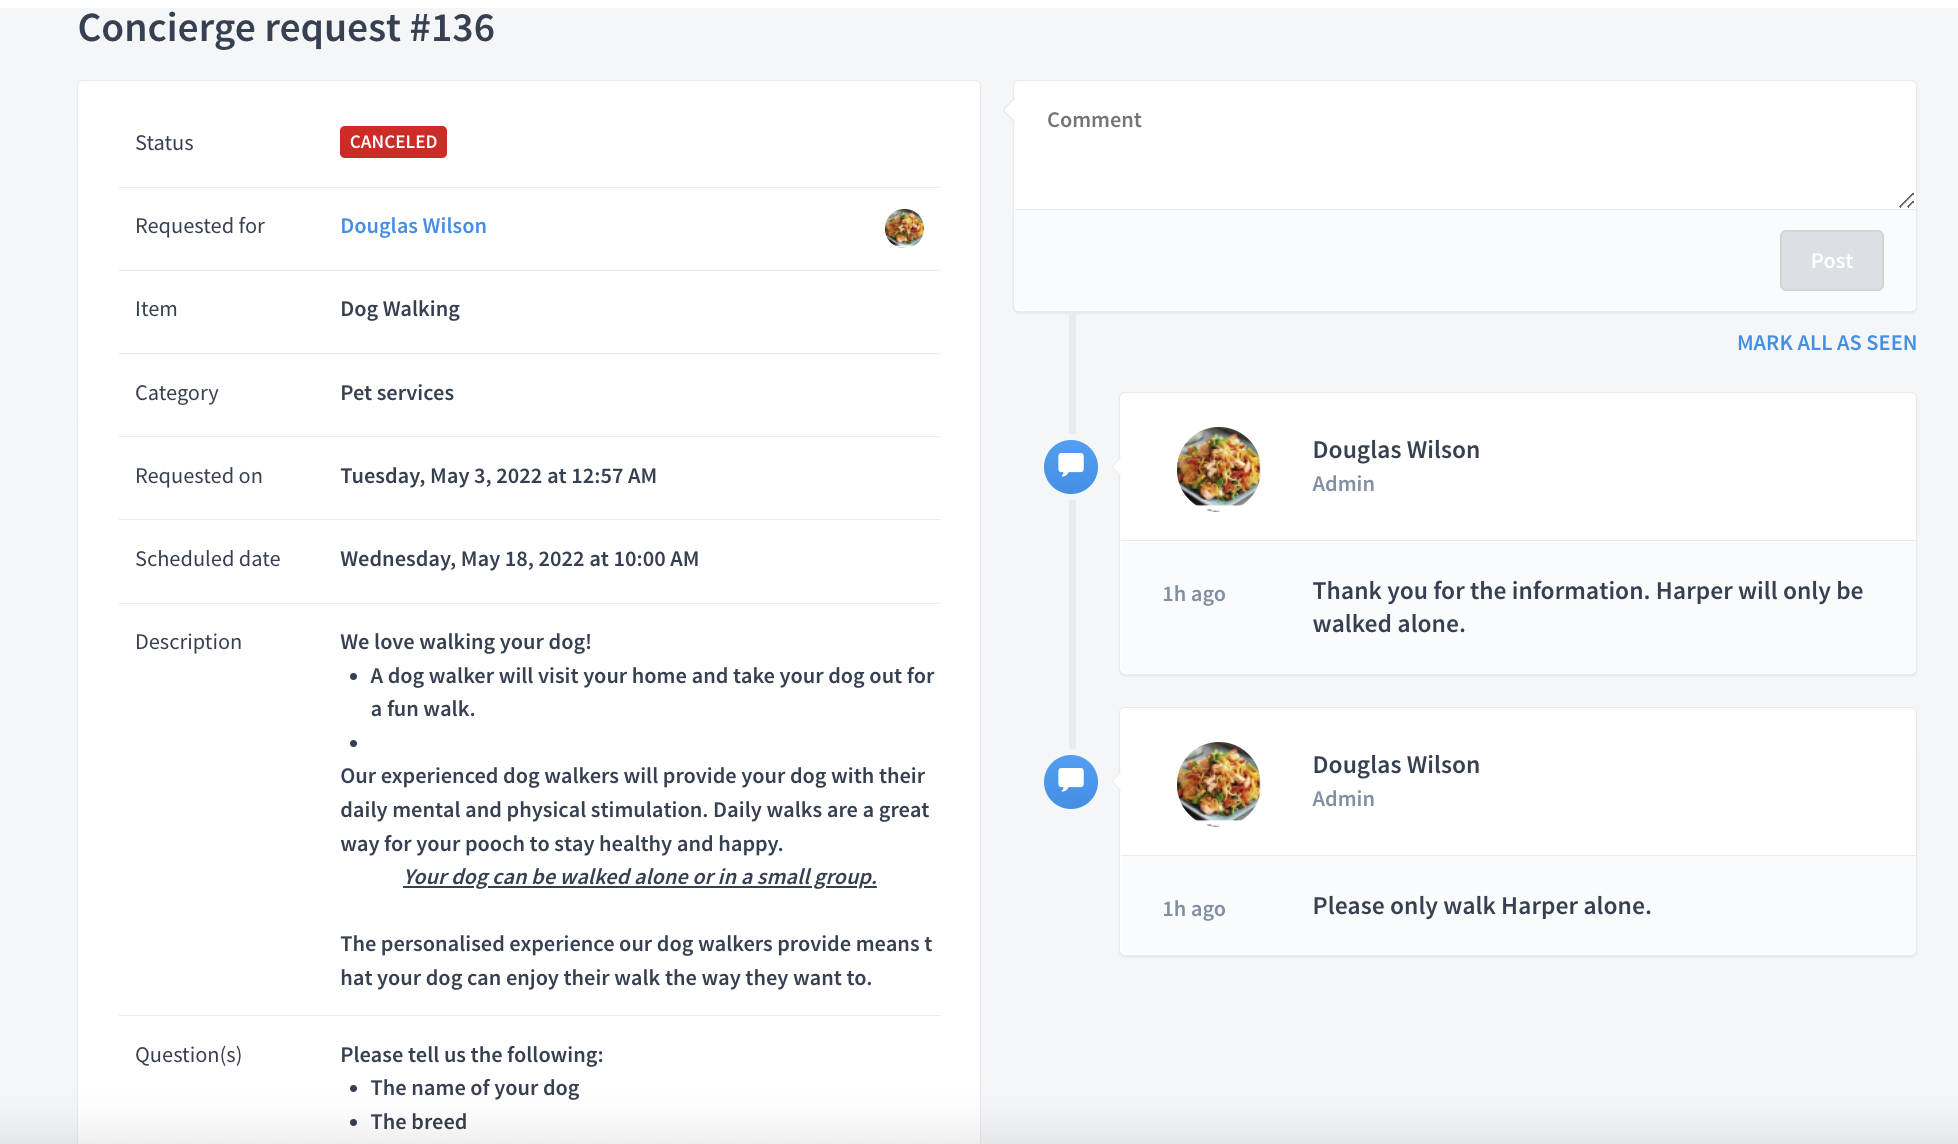Click the 'Status' row label
This screenshot has width=1958, height=1144.
(164, 143)
